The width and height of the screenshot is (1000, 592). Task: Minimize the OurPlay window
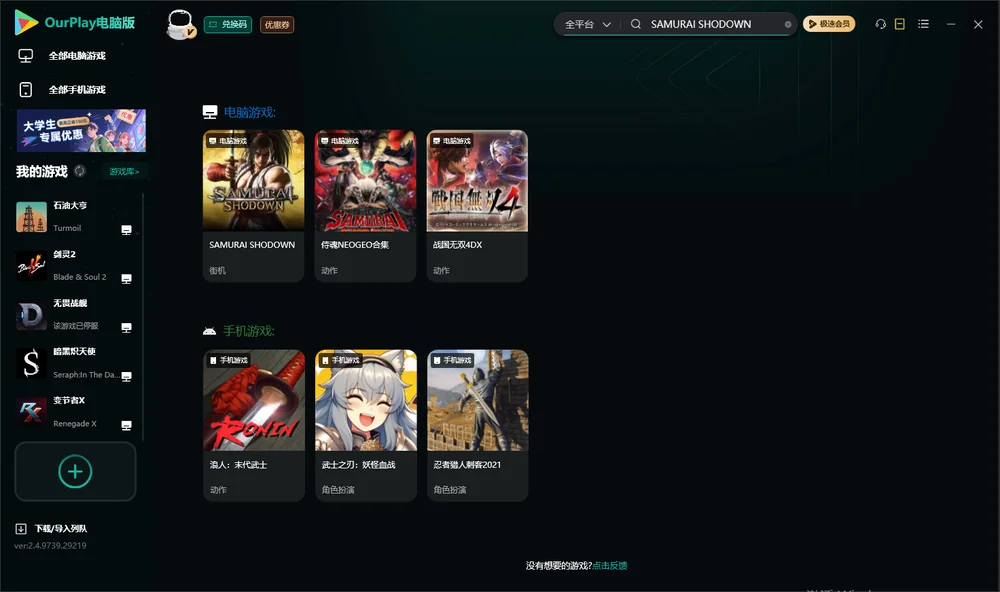(x=951, y=24)
